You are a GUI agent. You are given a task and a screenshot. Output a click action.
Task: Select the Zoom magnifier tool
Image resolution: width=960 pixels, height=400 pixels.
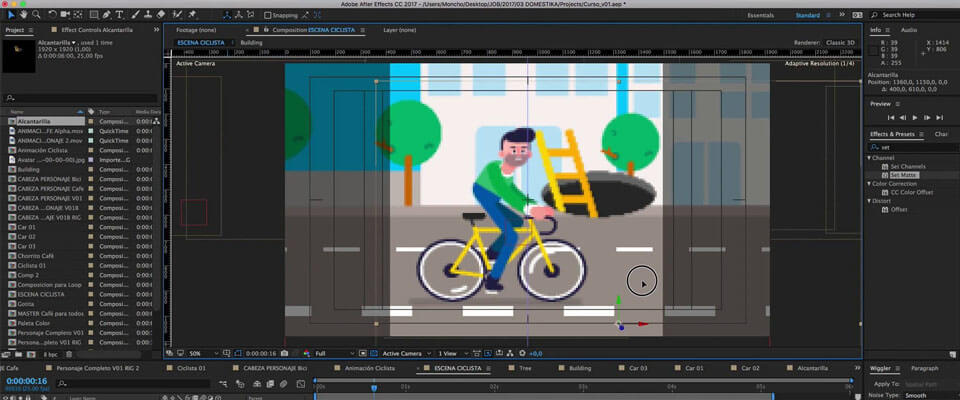[x=37, y=15]
